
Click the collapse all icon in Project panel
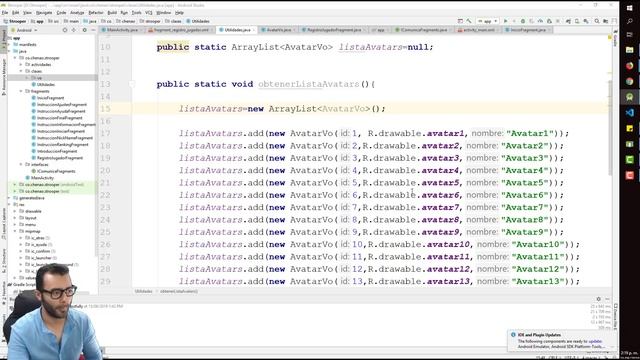click(x=74, y=30)
